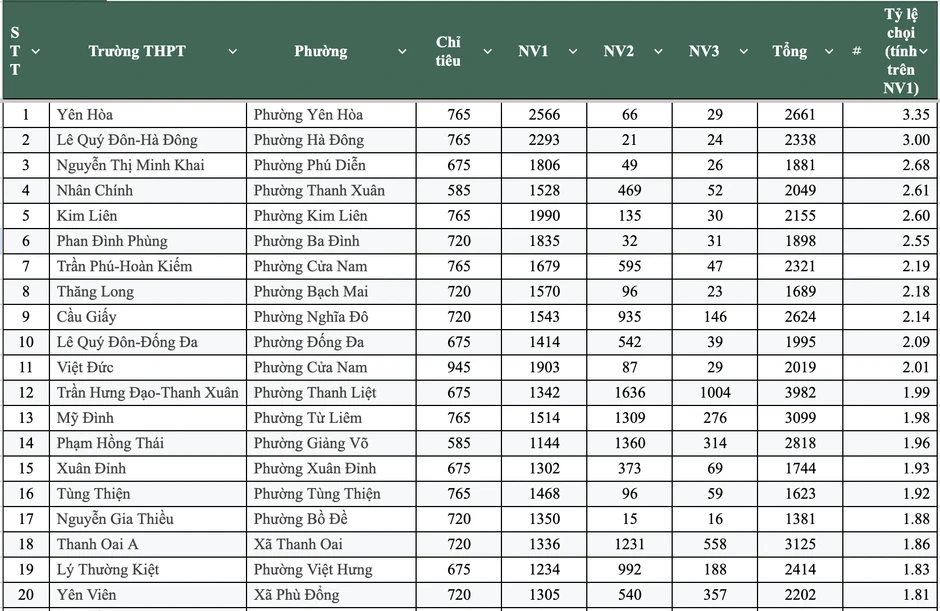This screenshot has width=940, height=611.
Task: Open the Chỉ tiêu column filter chevron
Action: pos(487,52)
